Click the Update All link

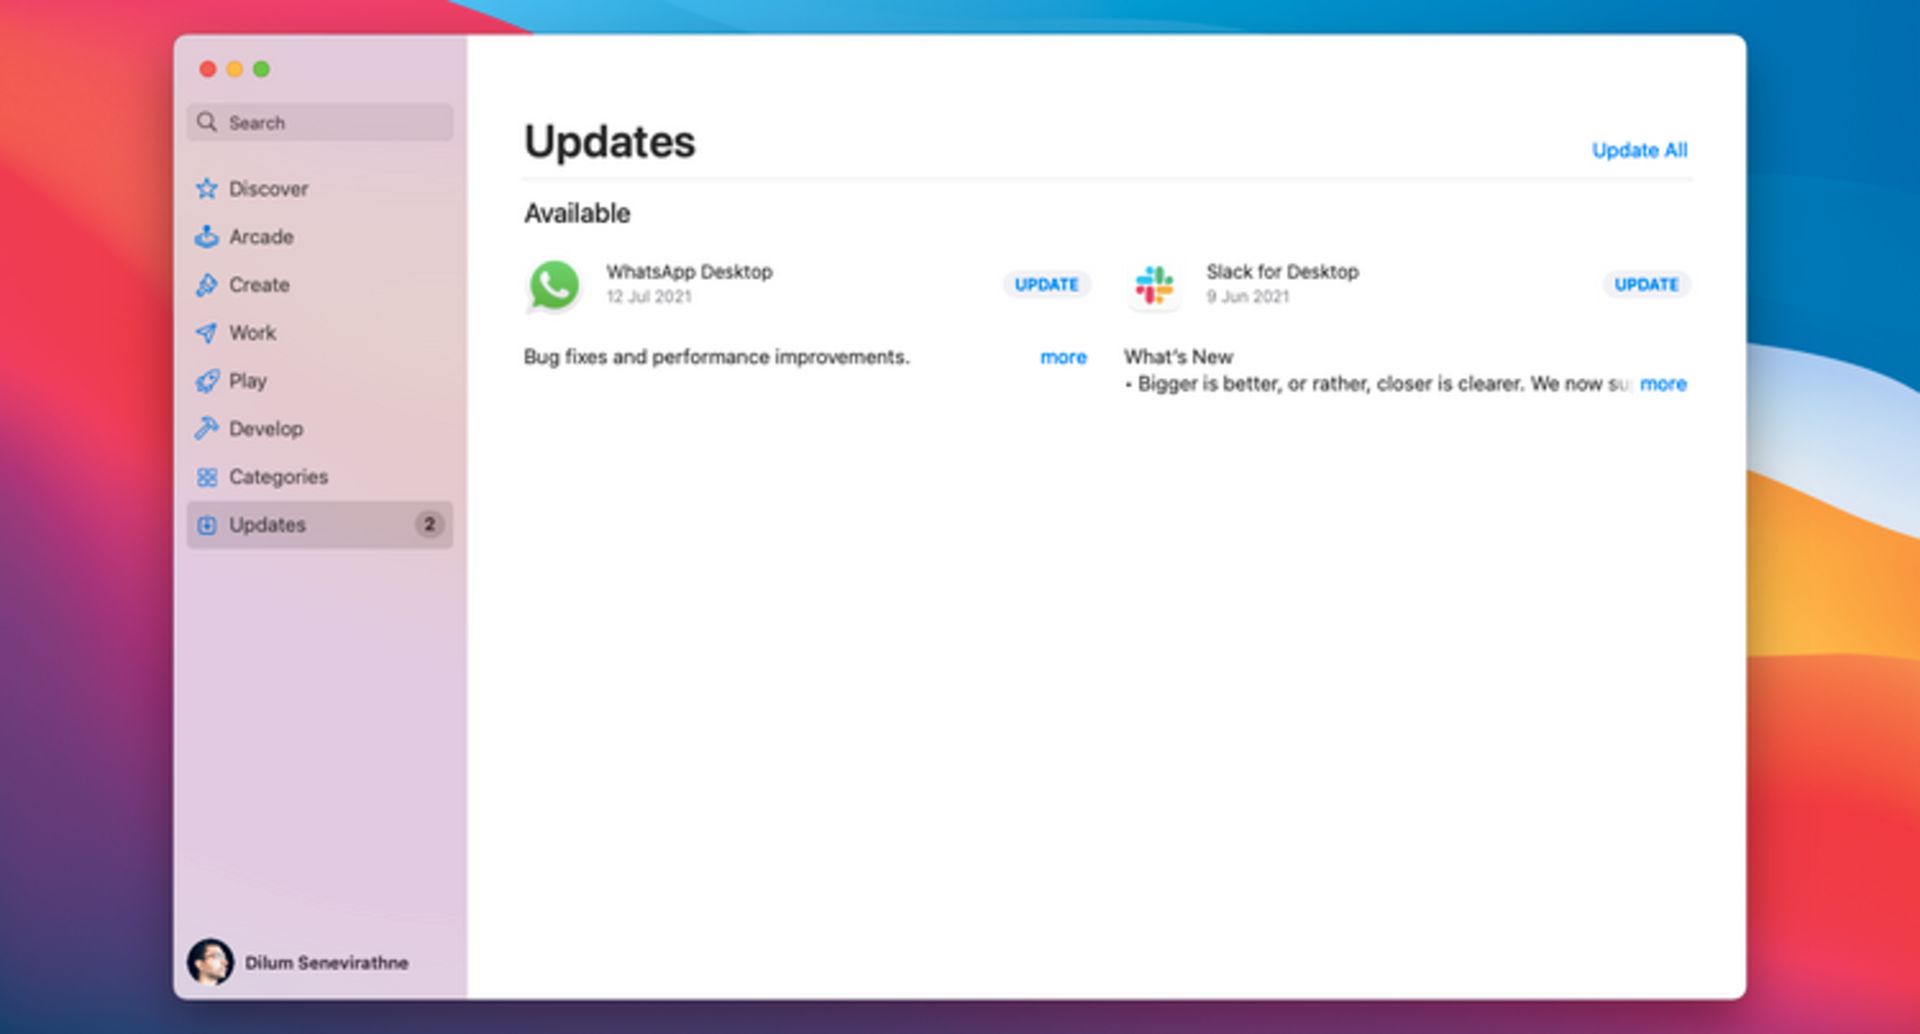pyautogui.click(x=1639, y=150)
